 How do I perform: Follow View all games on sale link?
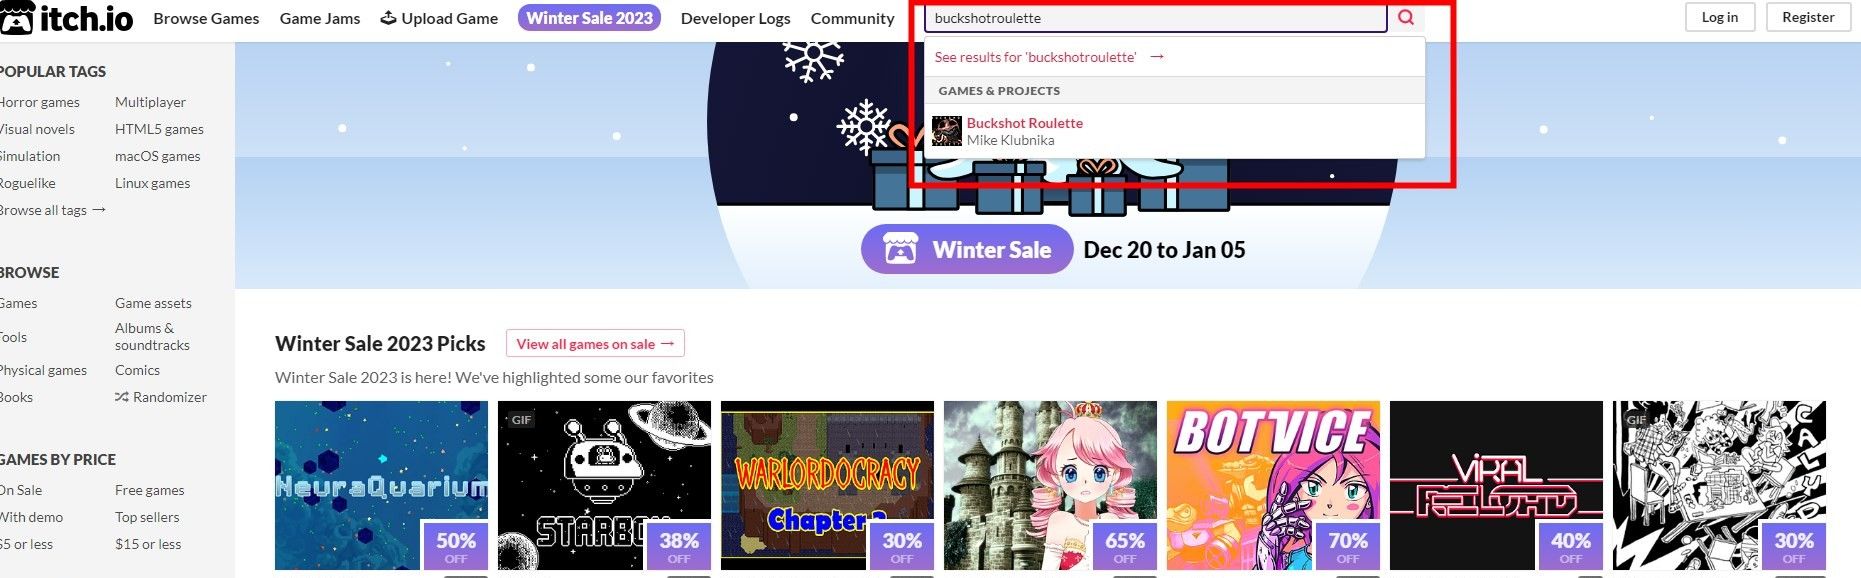click(x=595, y=344)
